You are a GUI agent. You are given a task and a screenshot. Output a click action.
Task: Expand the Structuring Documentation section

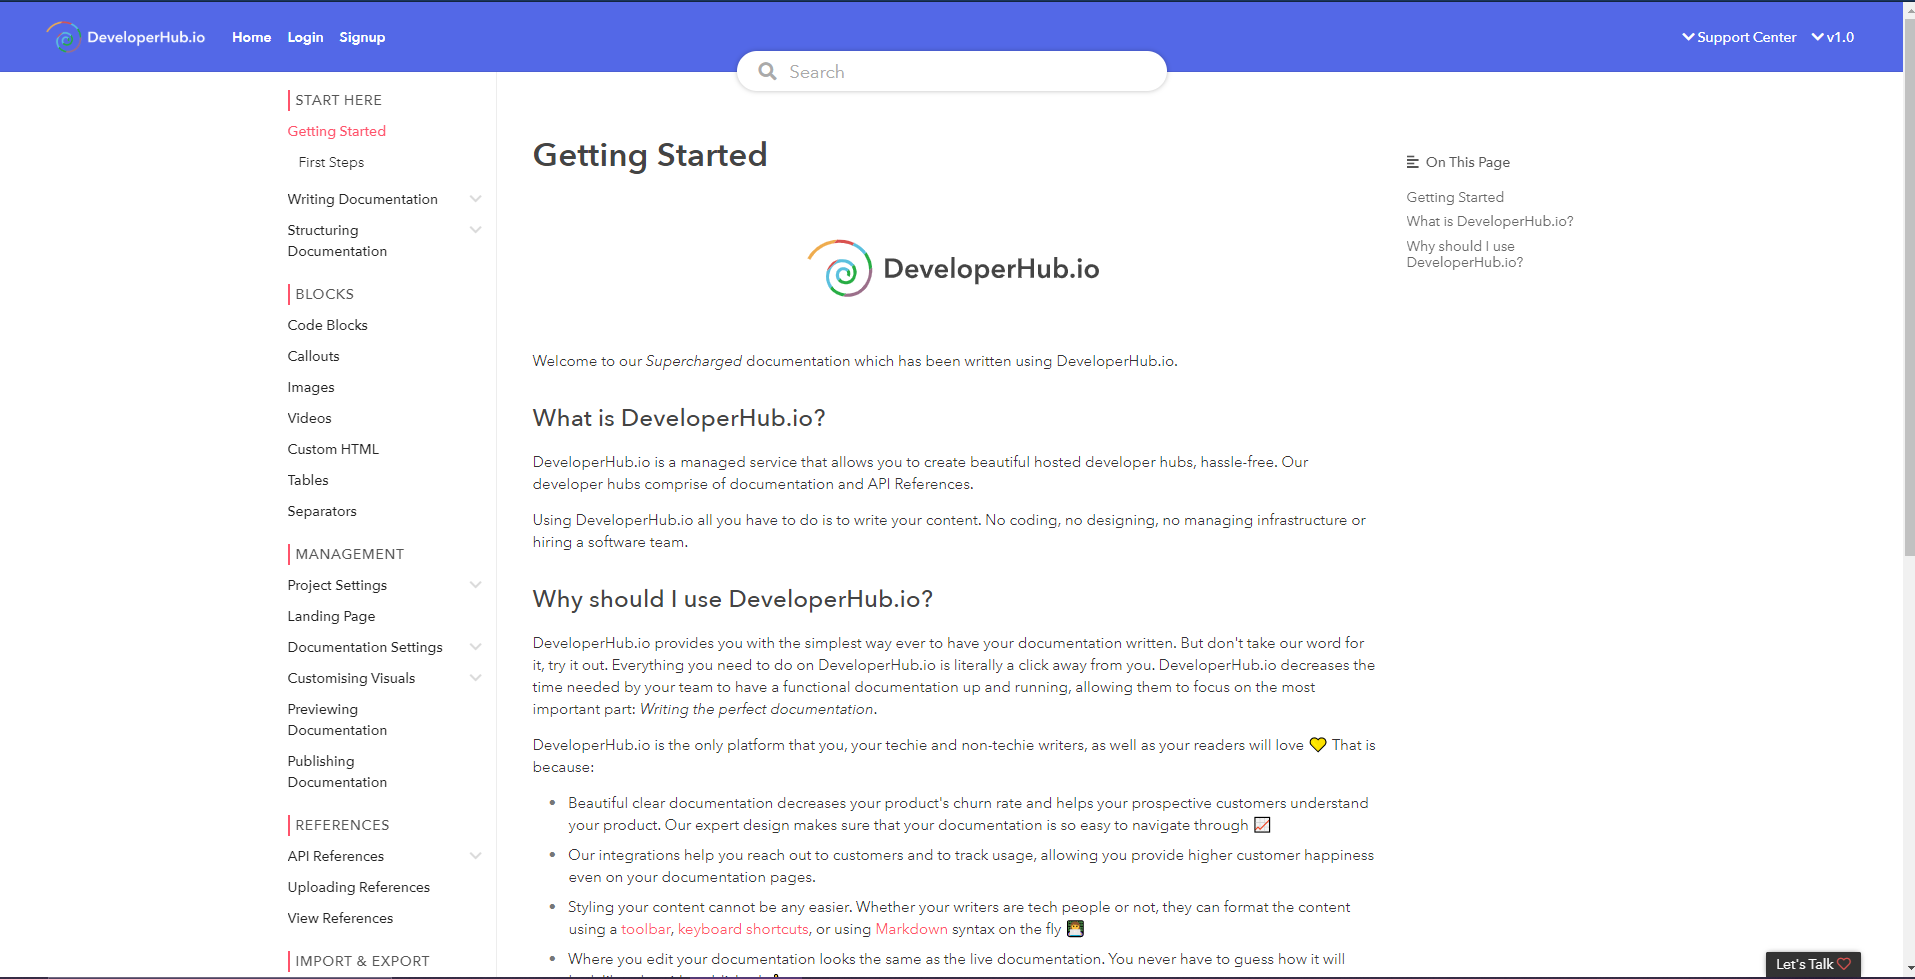(476, 230)
